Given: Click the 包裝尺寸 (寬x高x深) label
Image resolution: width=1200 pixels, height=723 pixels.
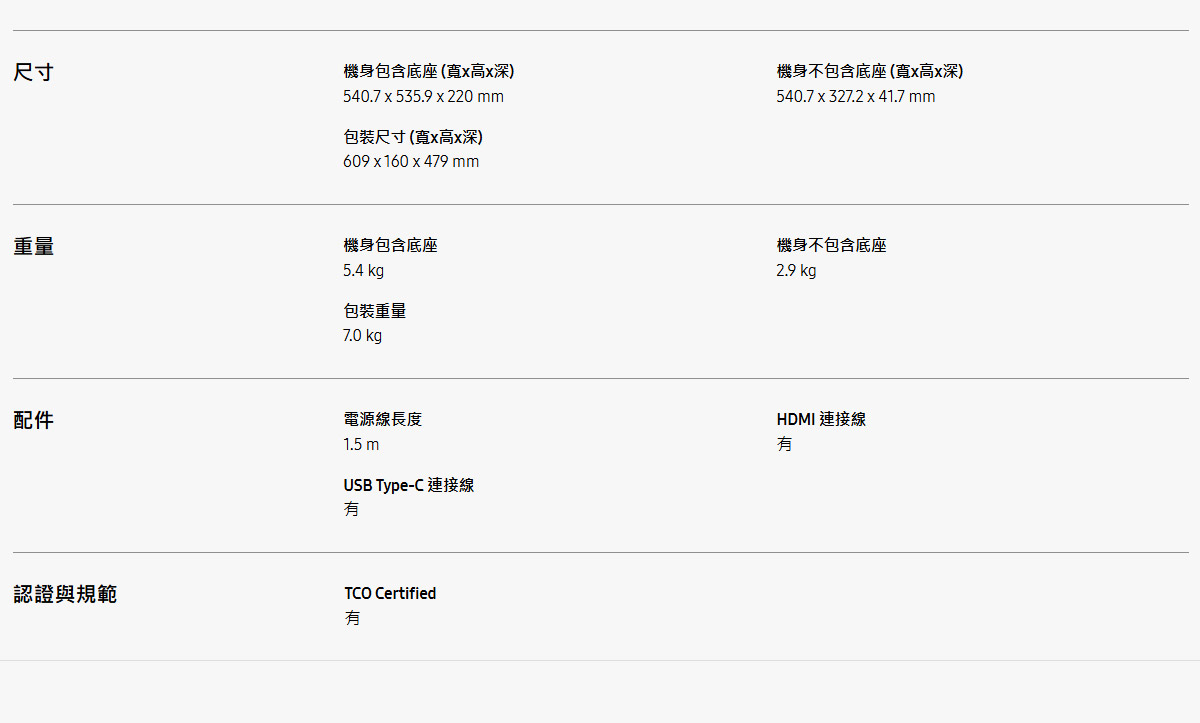Looking at the screenshot, I should pos(413,137).
